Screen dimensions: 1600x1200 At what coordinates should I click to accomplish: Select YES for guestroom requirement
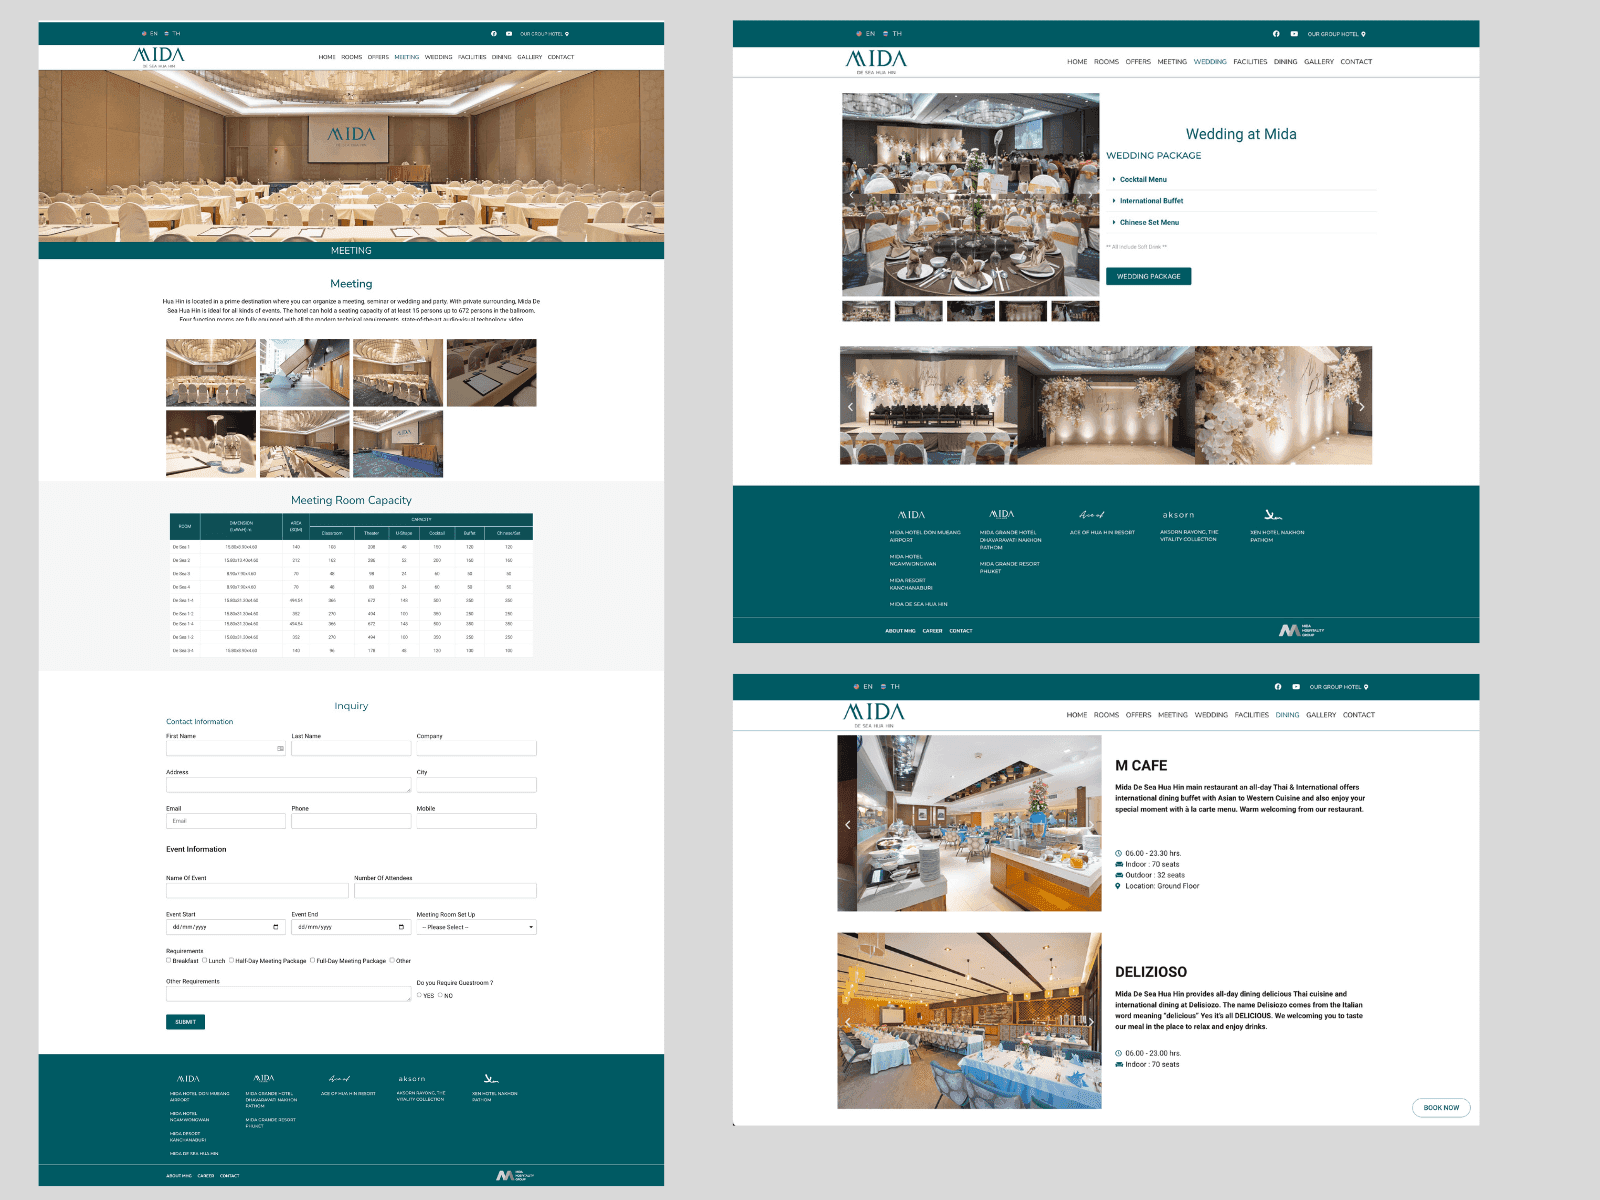(420, 995)
